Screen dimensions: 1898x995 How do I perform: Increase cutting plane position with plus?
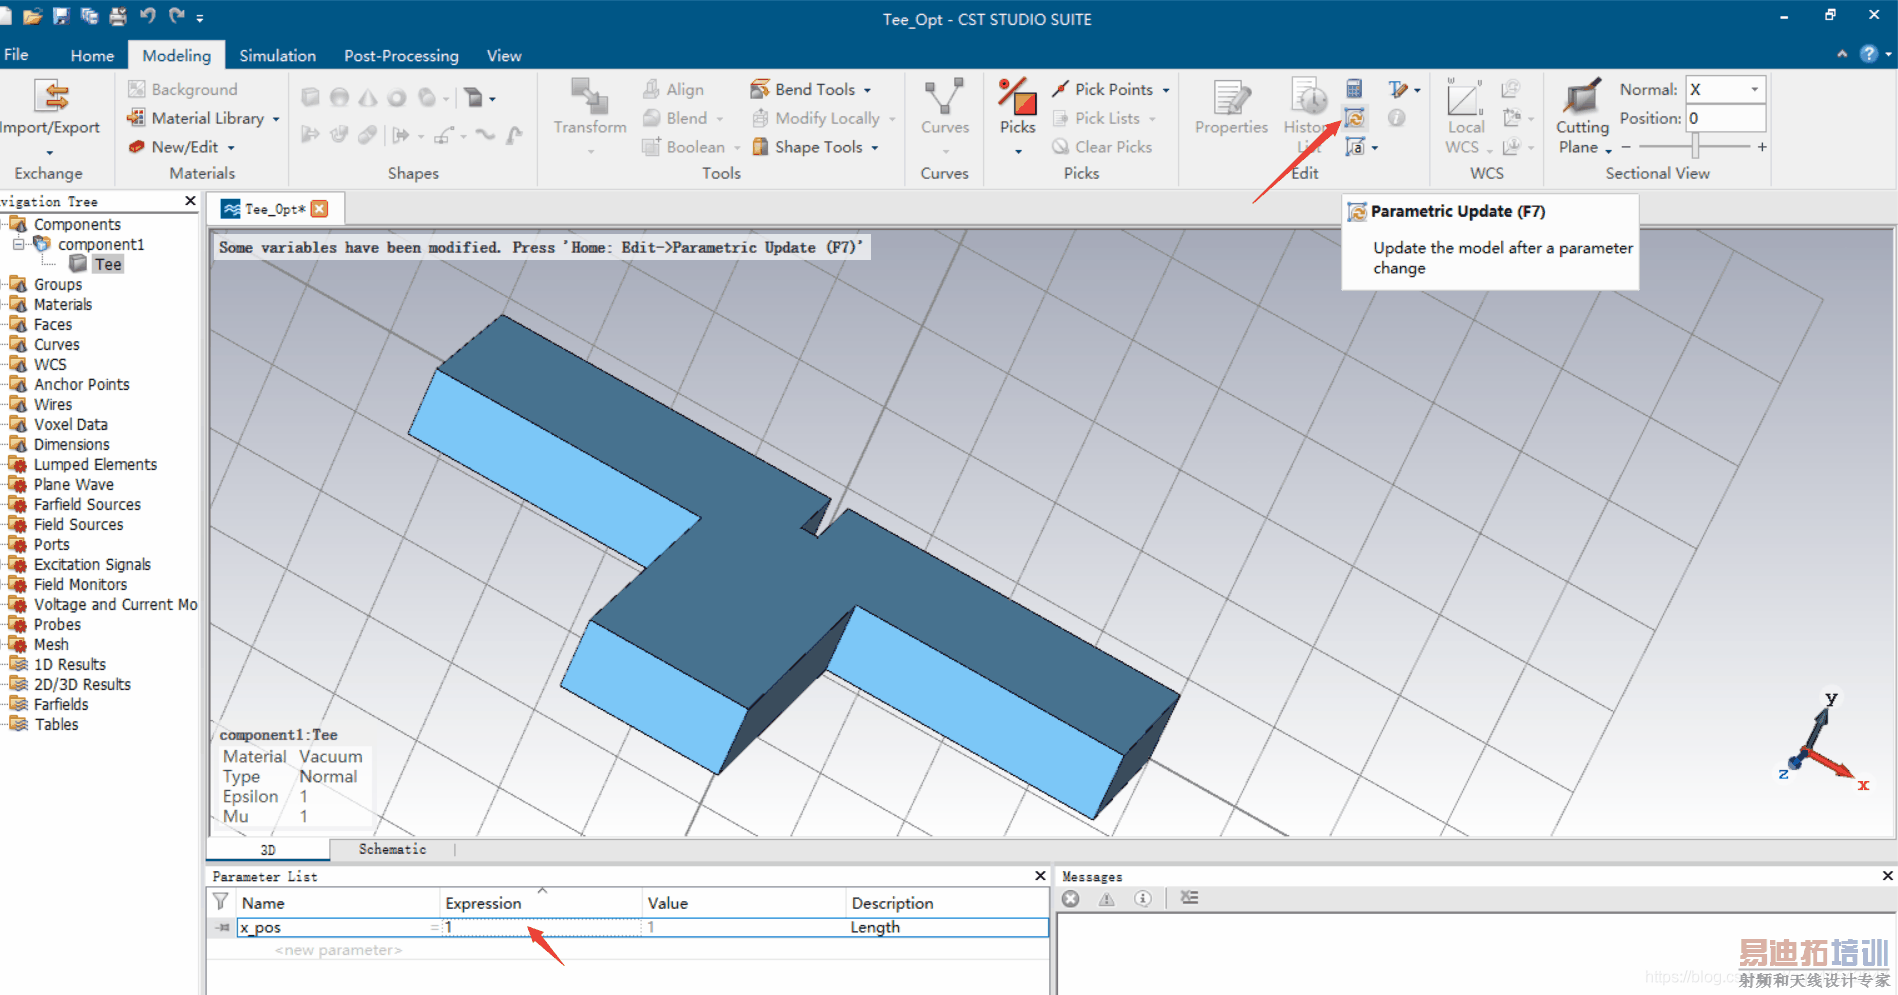click(1762, 147)
